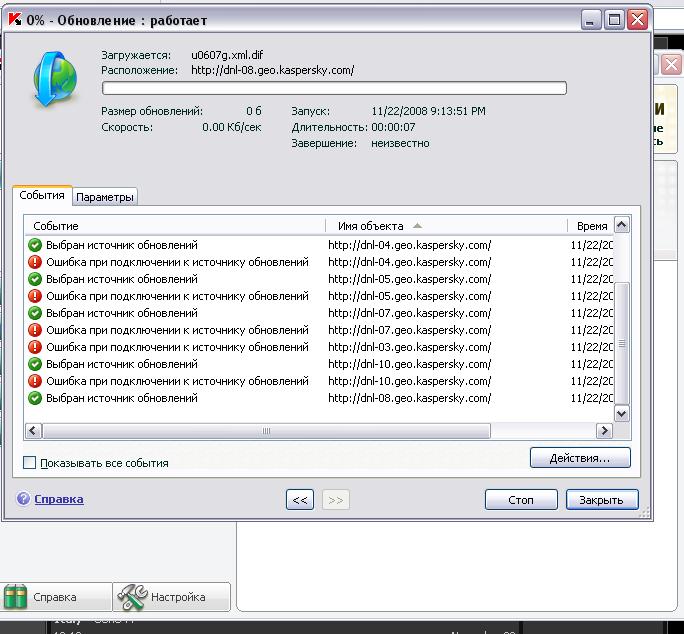Click the horizontal scrollbar right arrow
This screenshot has width=684, height=634.
(x=603, y=431)
